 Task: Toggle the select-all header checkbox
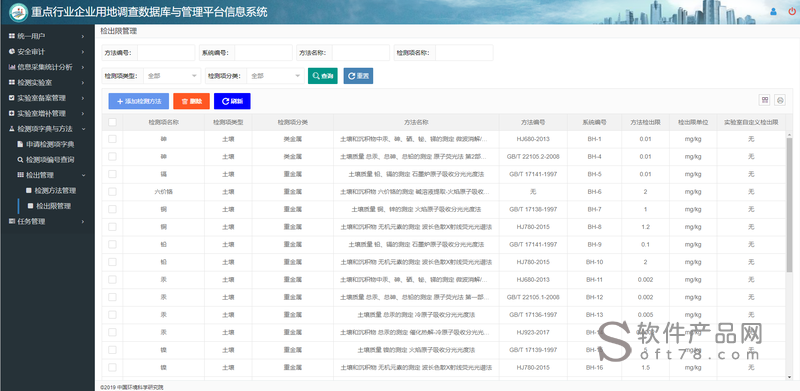point(112,122)
